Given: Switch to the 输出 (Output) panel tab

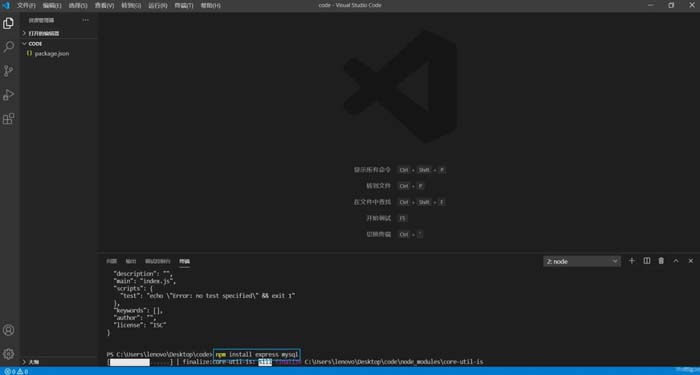Looking at the screenshot, I should pos(130,261).
